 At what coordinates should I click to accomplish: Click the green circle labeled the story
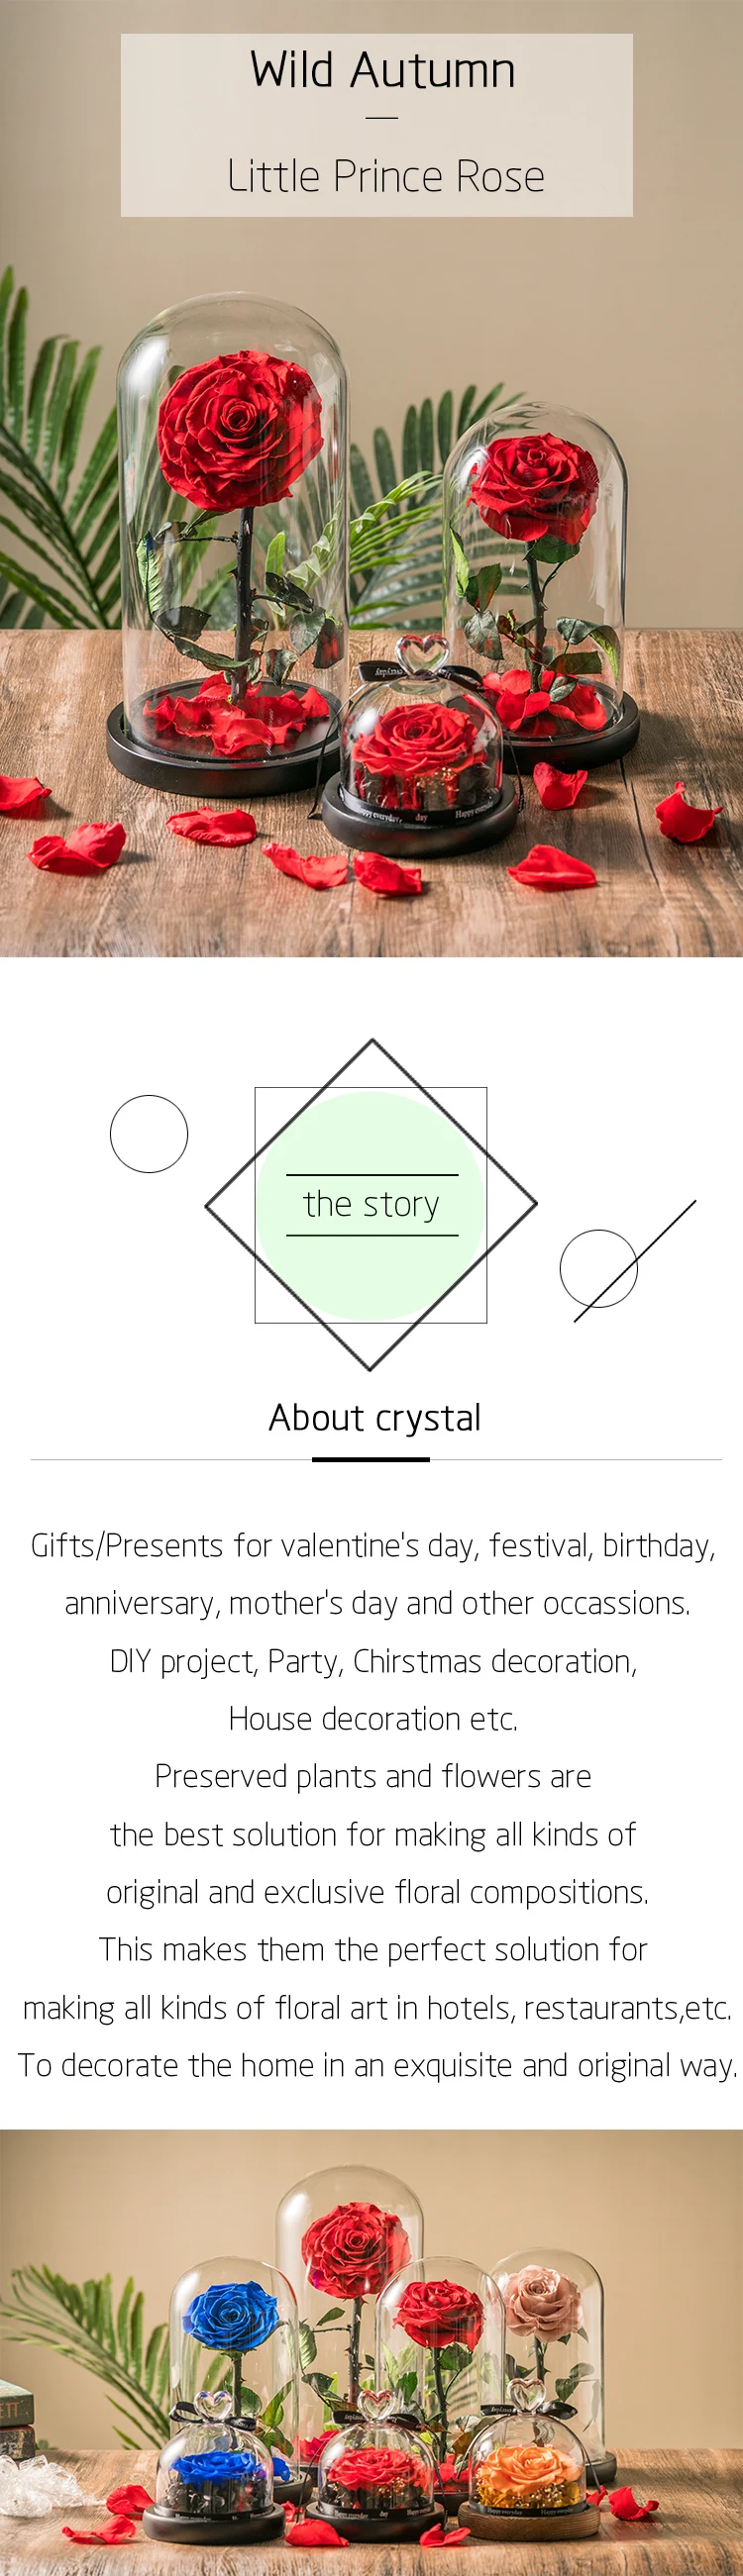(371, 1204)
